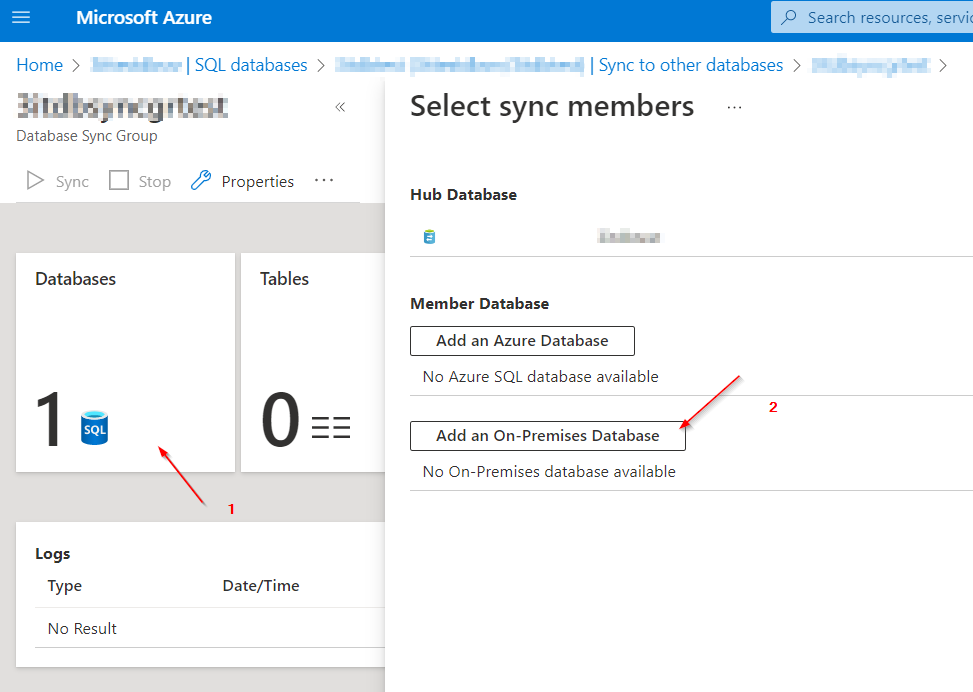The height and width of the screenshot is (692, 973).
Task: Click the Select sync members heading
Action: click(x=552, y=106)
